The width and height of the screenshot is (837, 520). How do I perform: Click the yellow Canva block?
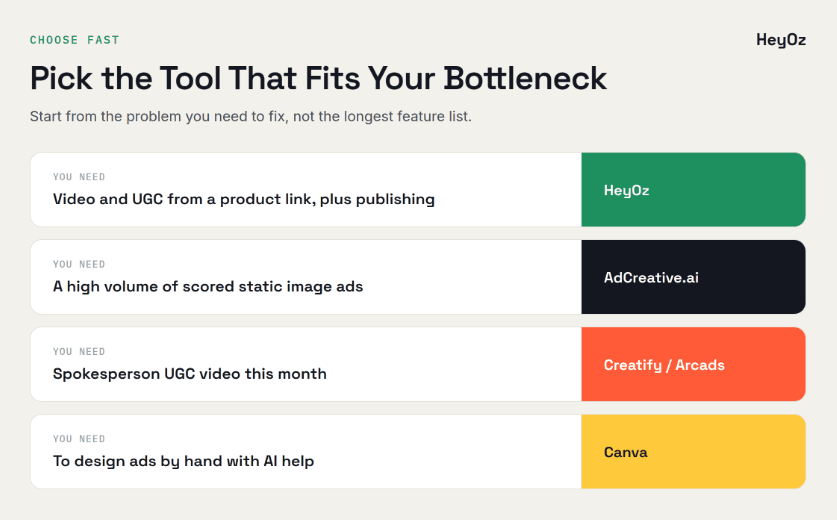click(x=693, y=452)
